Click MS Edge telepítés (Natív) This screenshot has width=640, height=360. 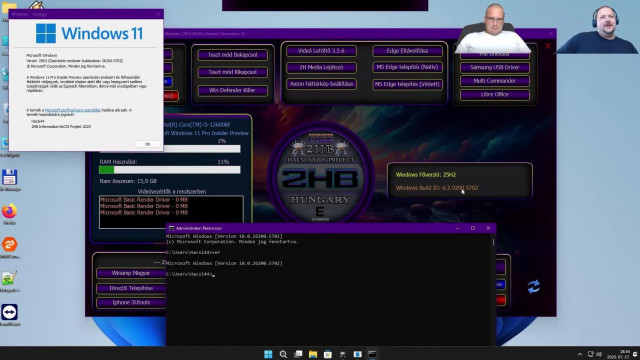407,67
